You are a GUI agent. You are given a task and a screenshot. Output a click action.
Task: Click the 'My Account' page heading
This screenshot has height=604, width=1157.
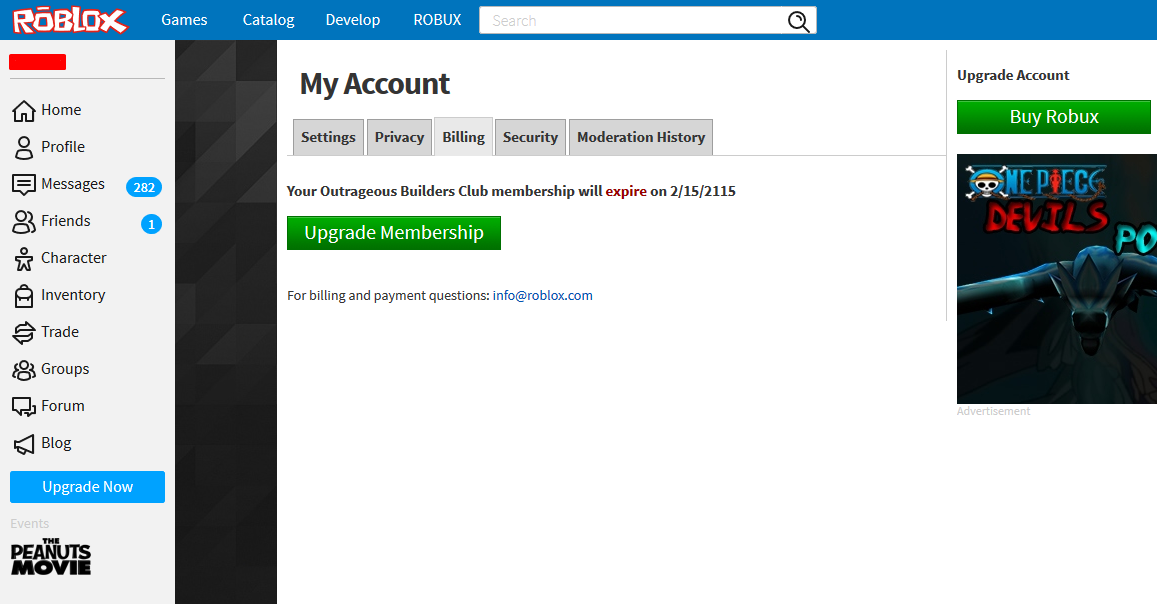pyautogui.click(x=374, y=84)
